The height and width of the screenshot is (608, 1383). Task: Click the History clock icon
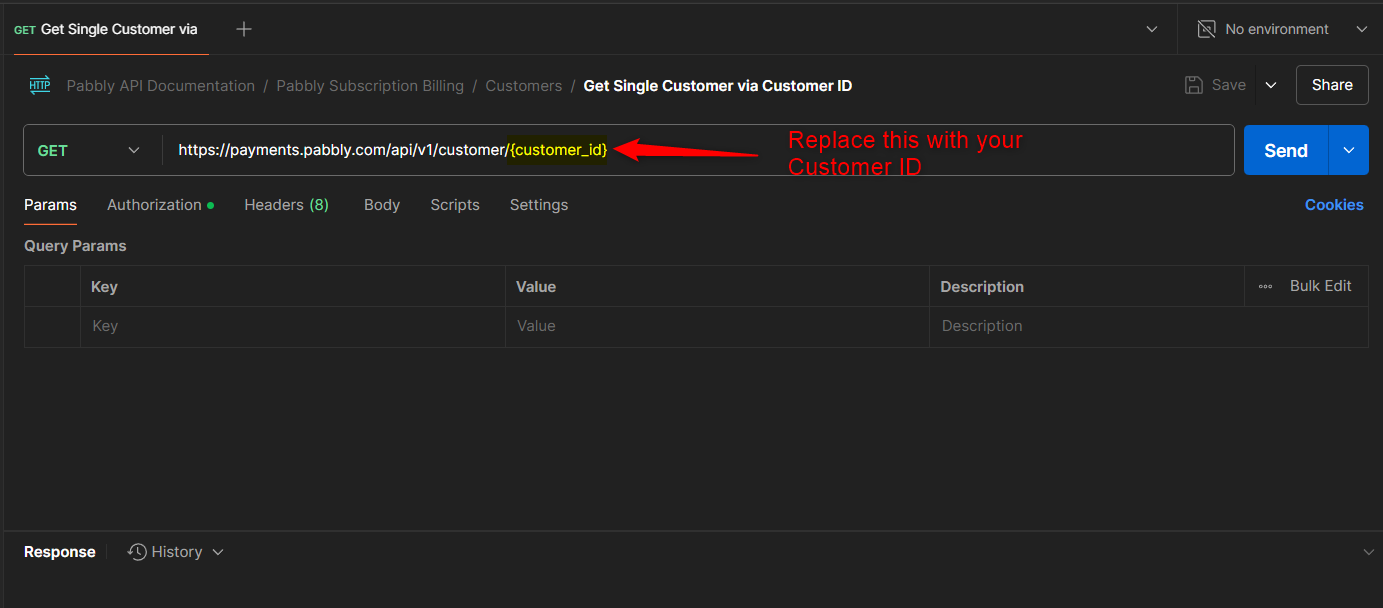click(137, 552)
